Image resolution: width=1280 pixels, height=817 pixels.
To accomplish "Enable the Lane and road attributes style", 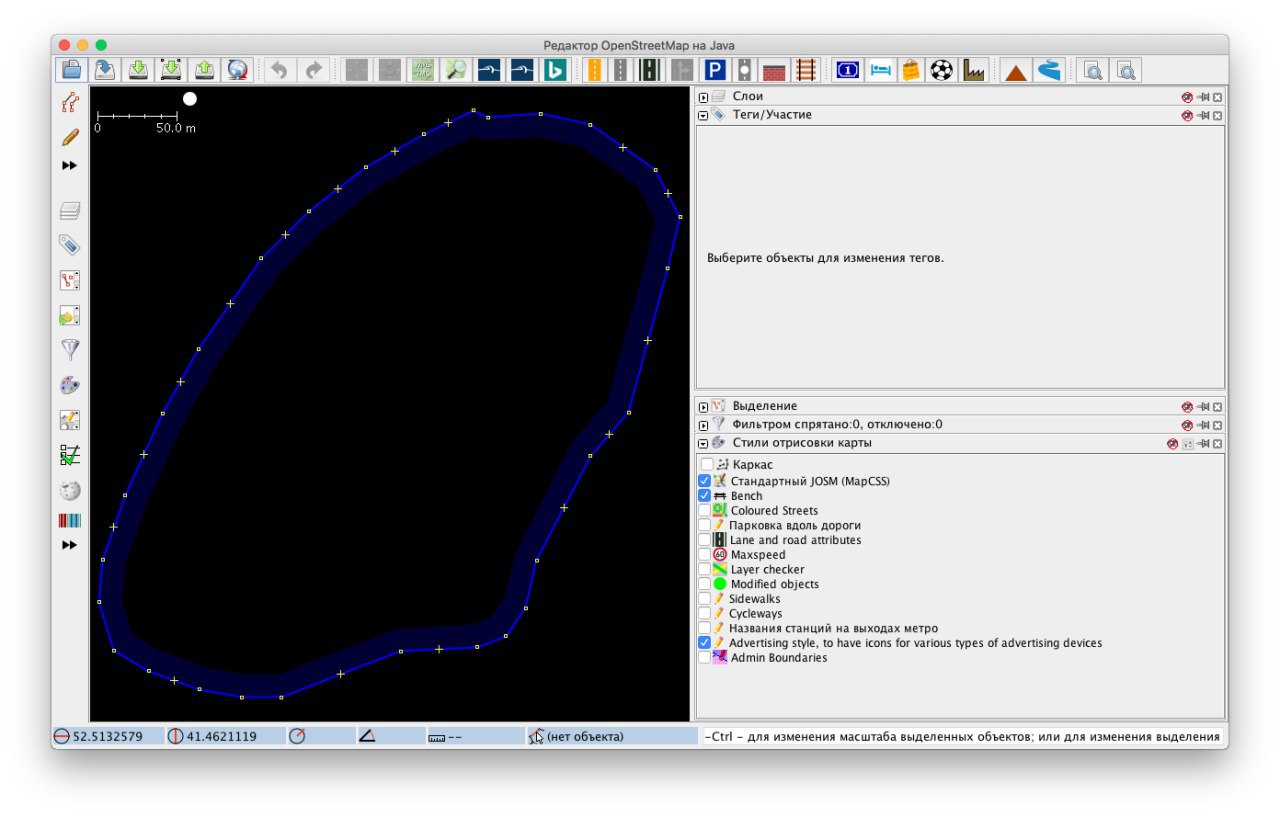I will pyautogui.click(x=705, y=540).
